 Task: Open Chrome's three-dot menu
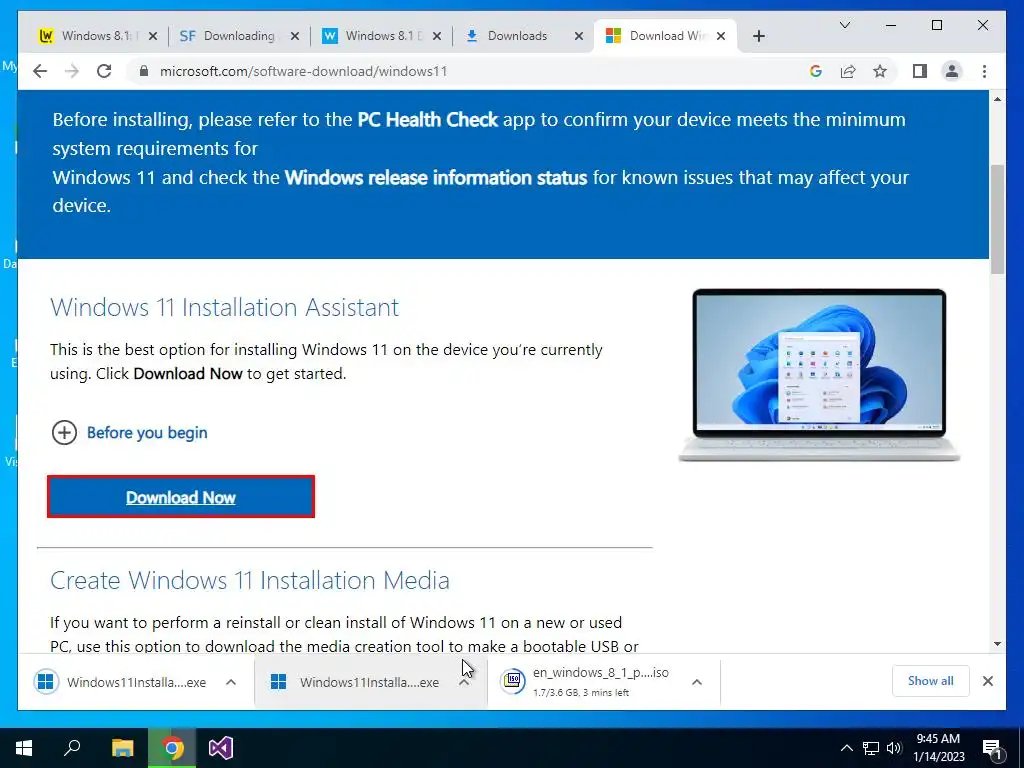(984, 71)
